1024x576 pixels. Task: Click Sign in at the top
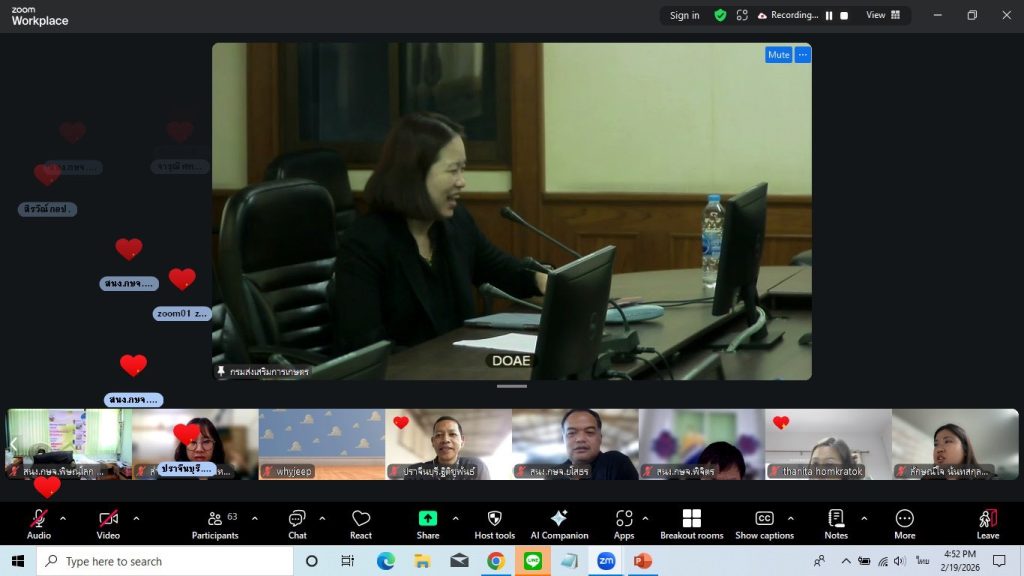pyautogui.click(x=684, y=15)
